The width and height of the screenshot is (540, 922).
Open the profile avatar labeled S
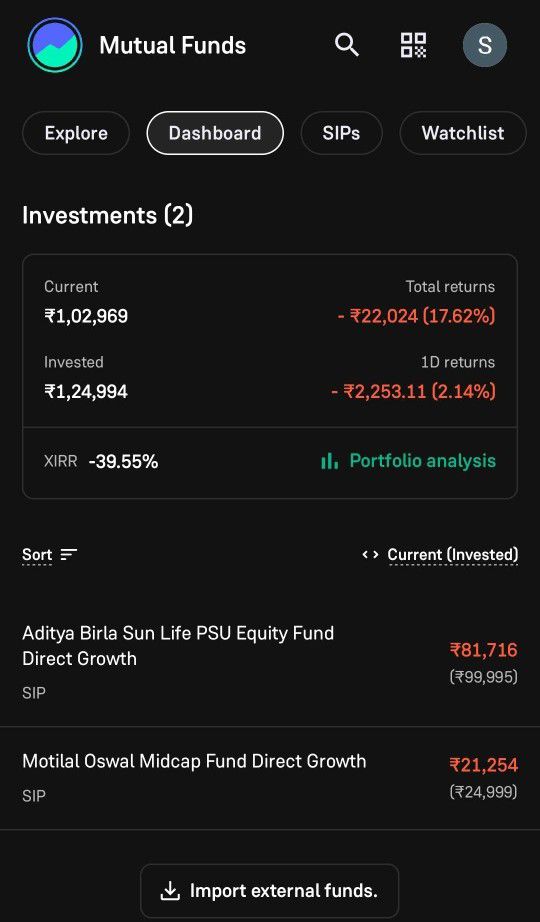click(x=485, y=45)
